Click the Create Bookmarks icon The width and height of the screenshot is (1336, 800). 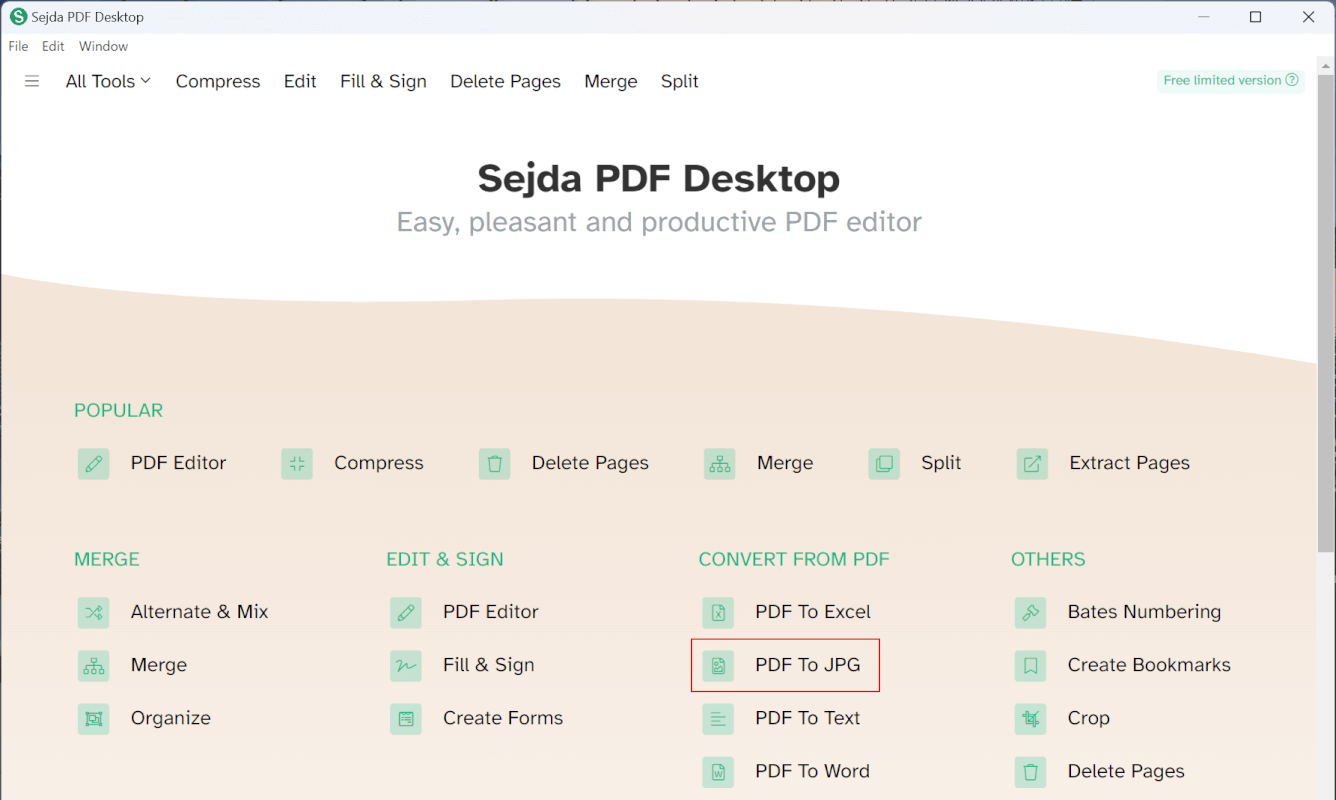[x=1030, y=666]
